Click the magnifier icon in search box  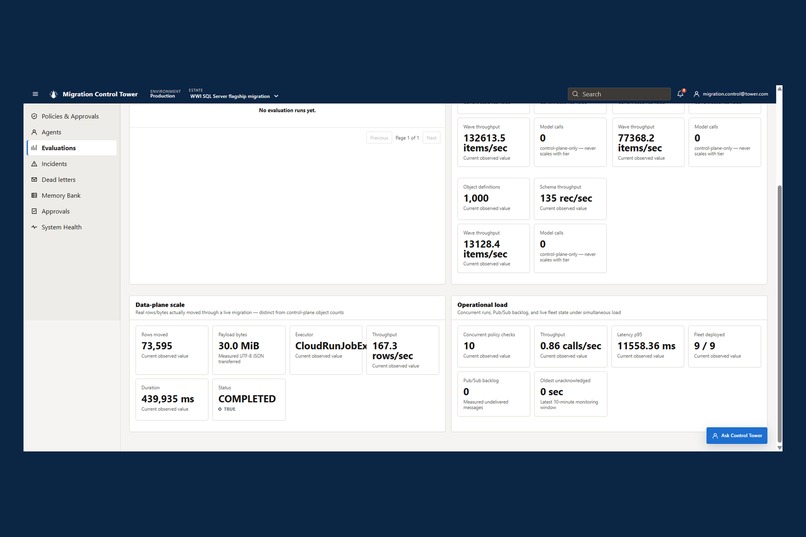tap(575, 94)
